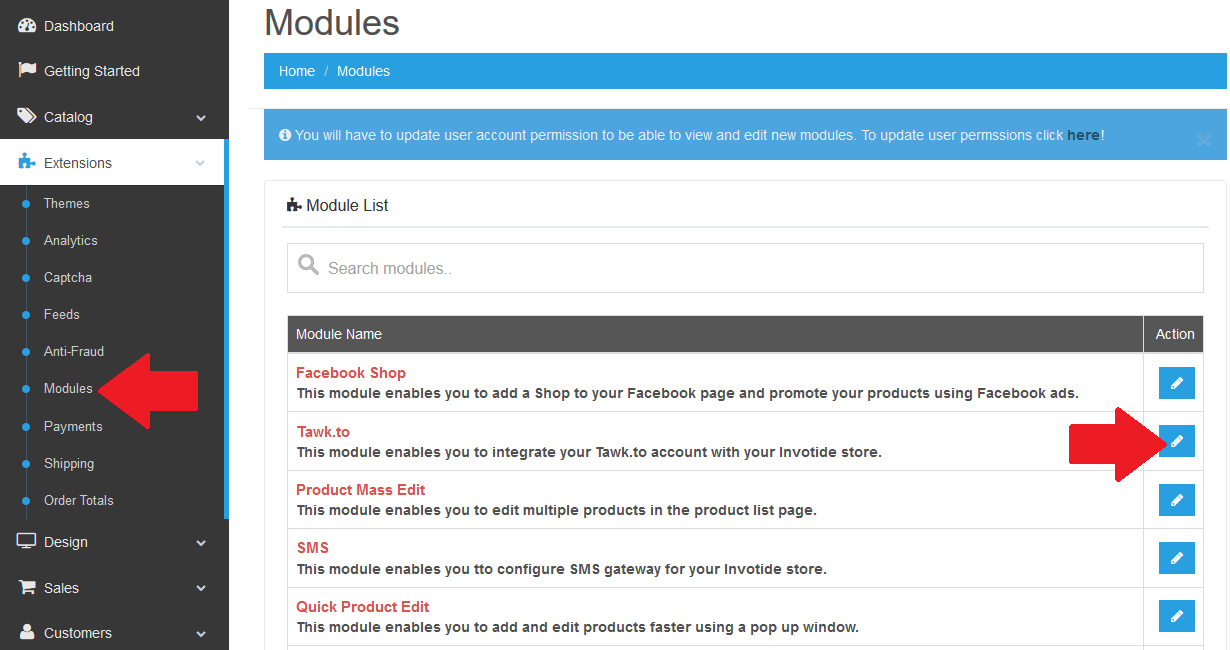The height and width of the screenshot is (650, 1230).
Task: Expand the Sales menu chevron
Action: click(x=201, y=589)
